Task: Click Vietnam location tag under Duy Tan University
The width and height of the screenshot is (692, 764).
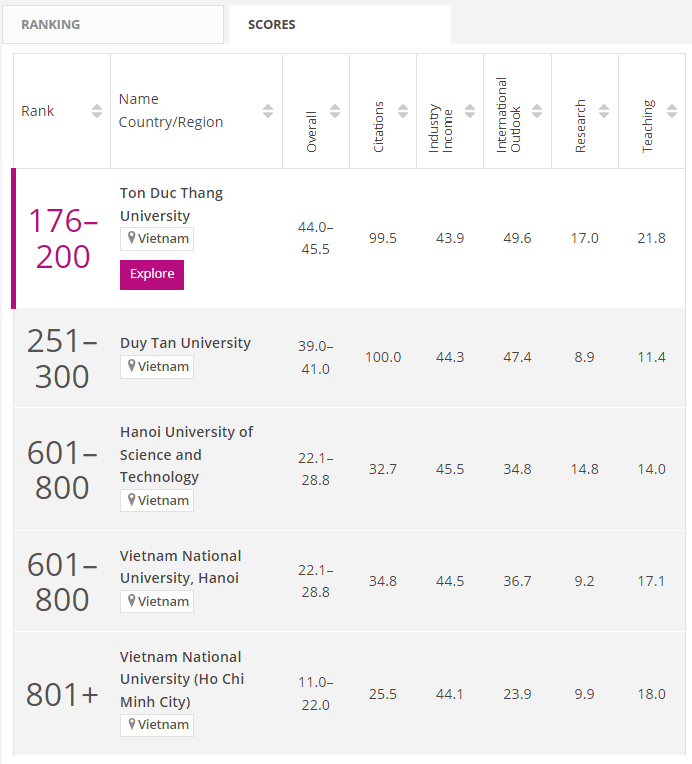Action: 157,367
